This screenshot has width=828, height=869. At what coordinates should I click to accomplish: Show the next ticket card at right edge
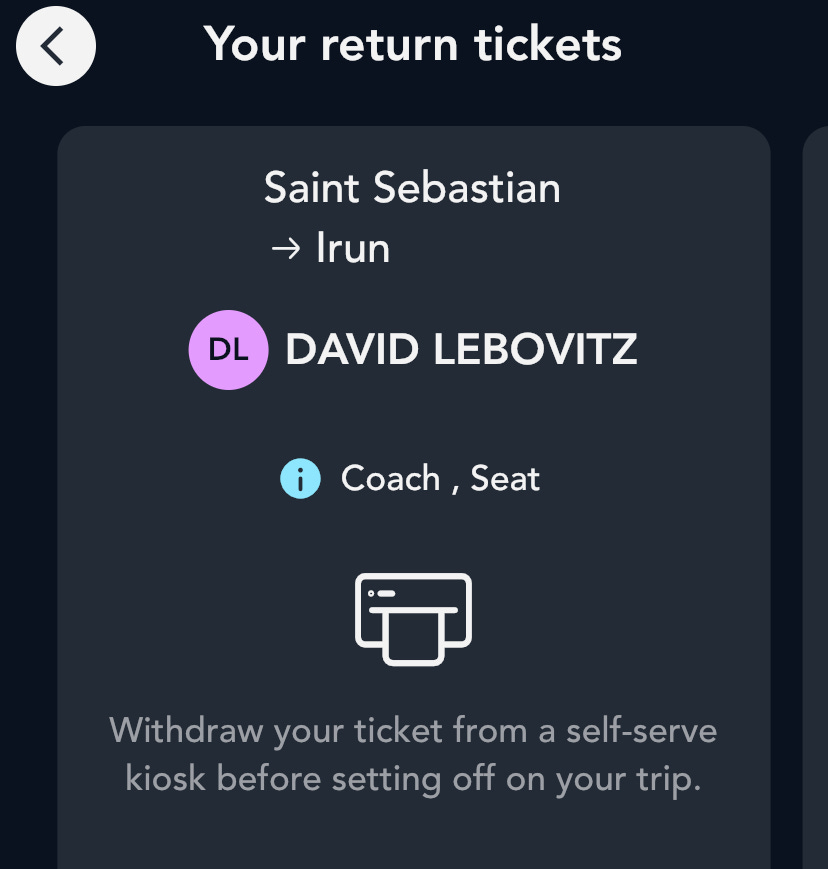815,498
